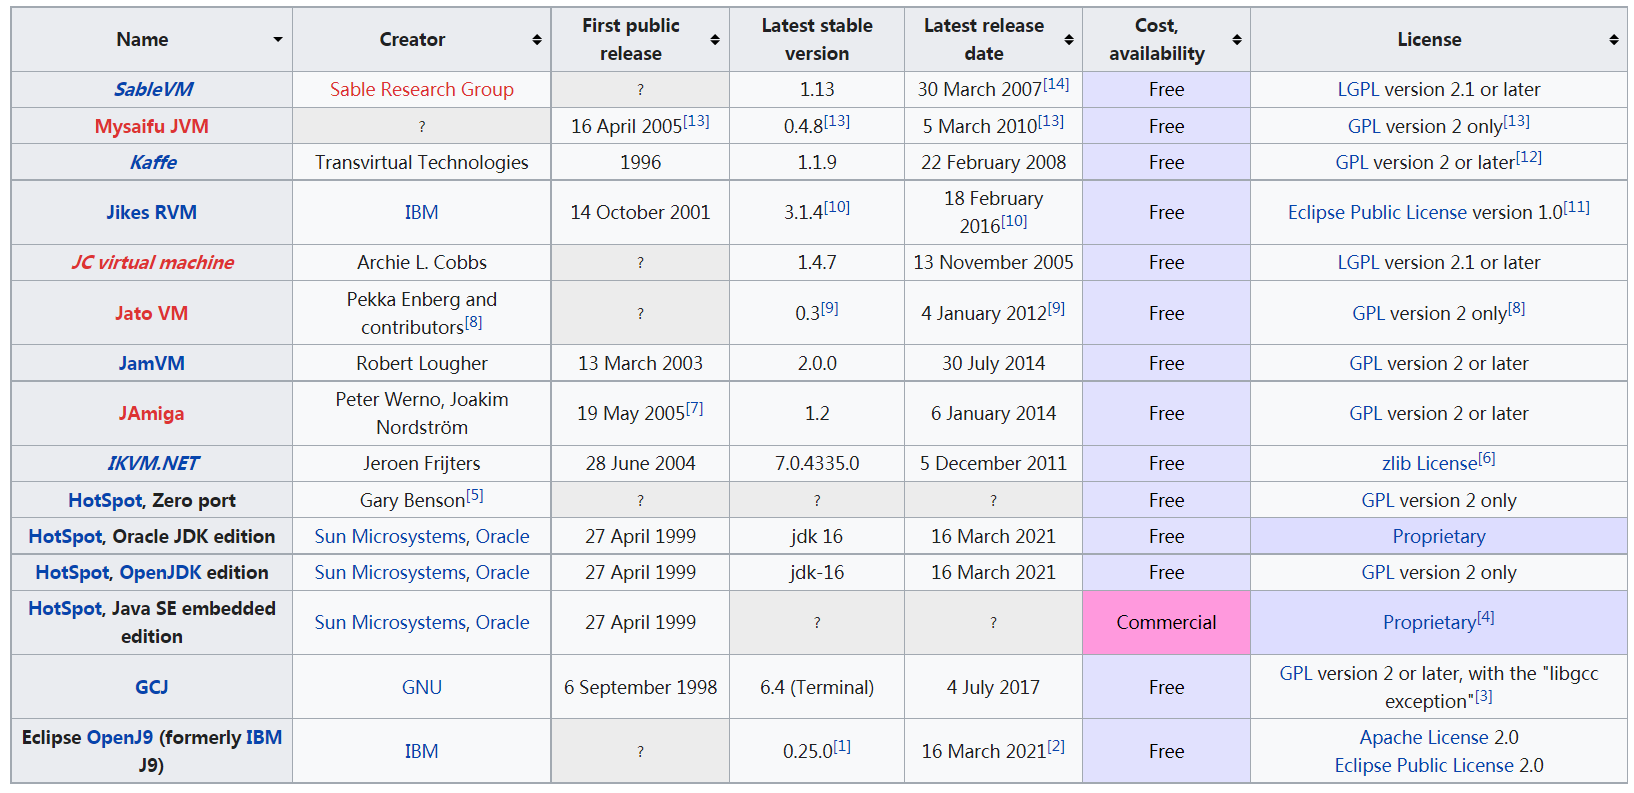The height and width of the screenshot is (793, 1634).
Task: Select the Archie L. Cobbs cell
Action: [x=422, y=262]
